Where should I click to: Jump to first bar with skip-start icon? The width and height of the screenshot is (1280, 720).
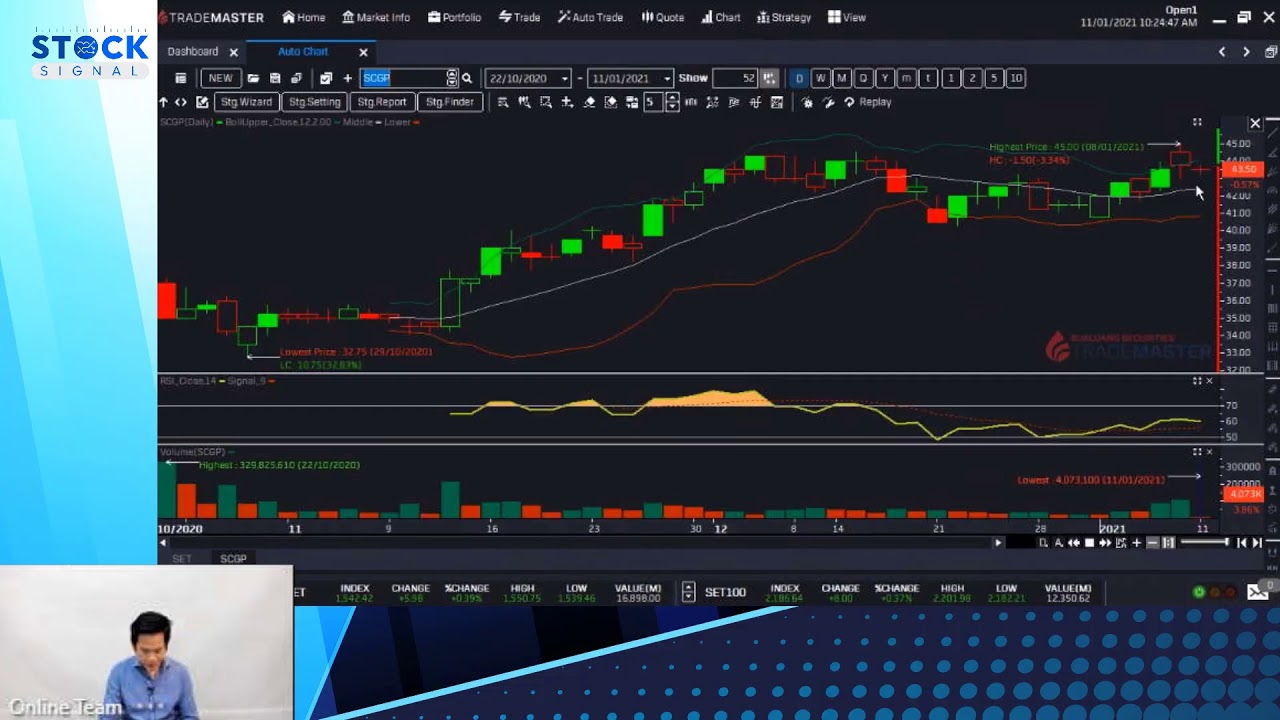tap(1242, 543)
